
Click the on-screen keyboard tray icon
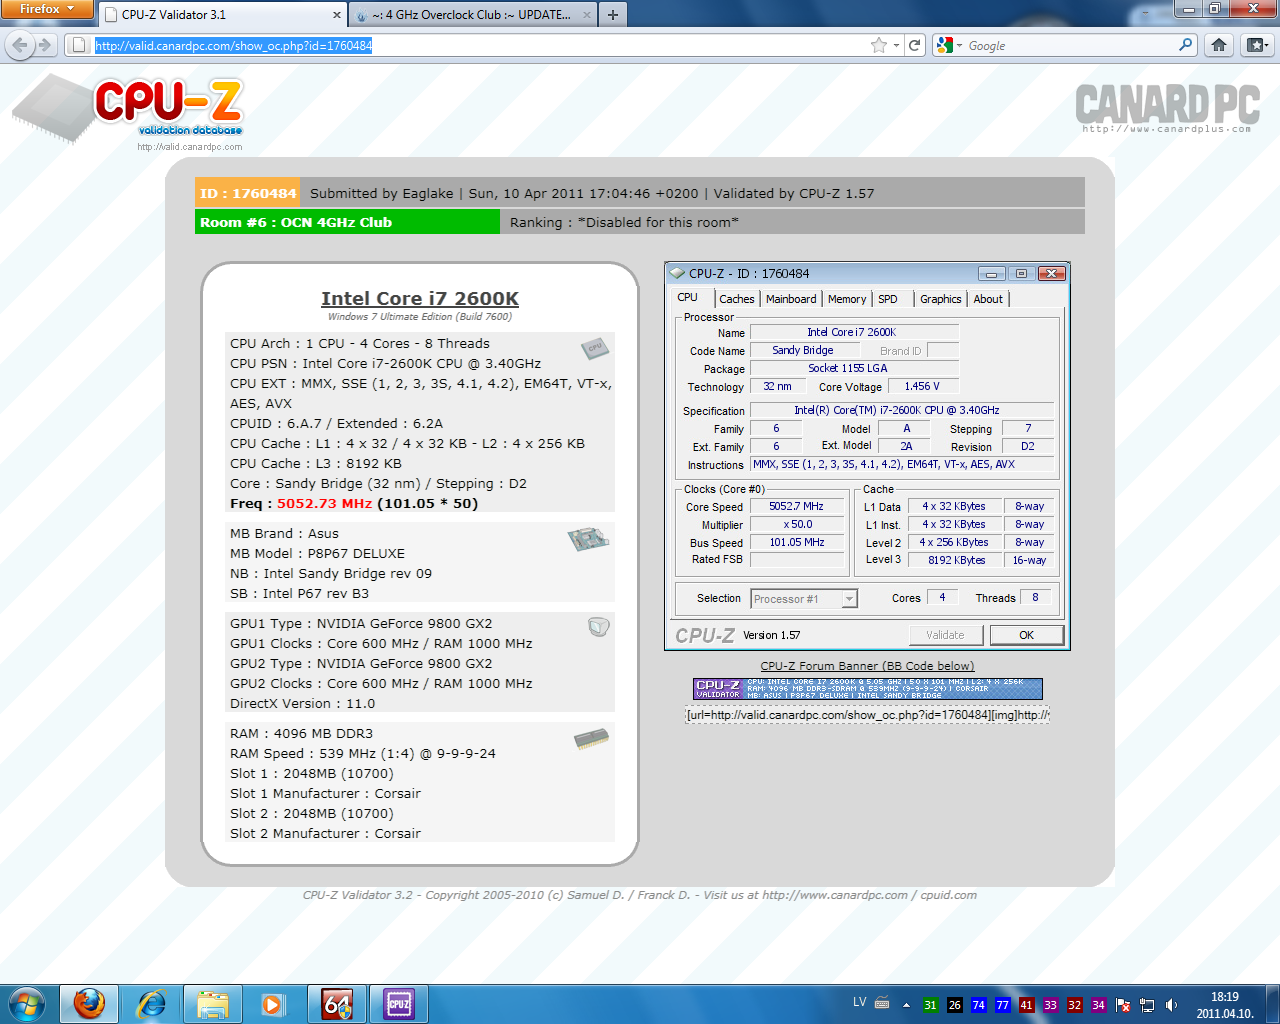pyautogui.click(x=882, y=1002)
